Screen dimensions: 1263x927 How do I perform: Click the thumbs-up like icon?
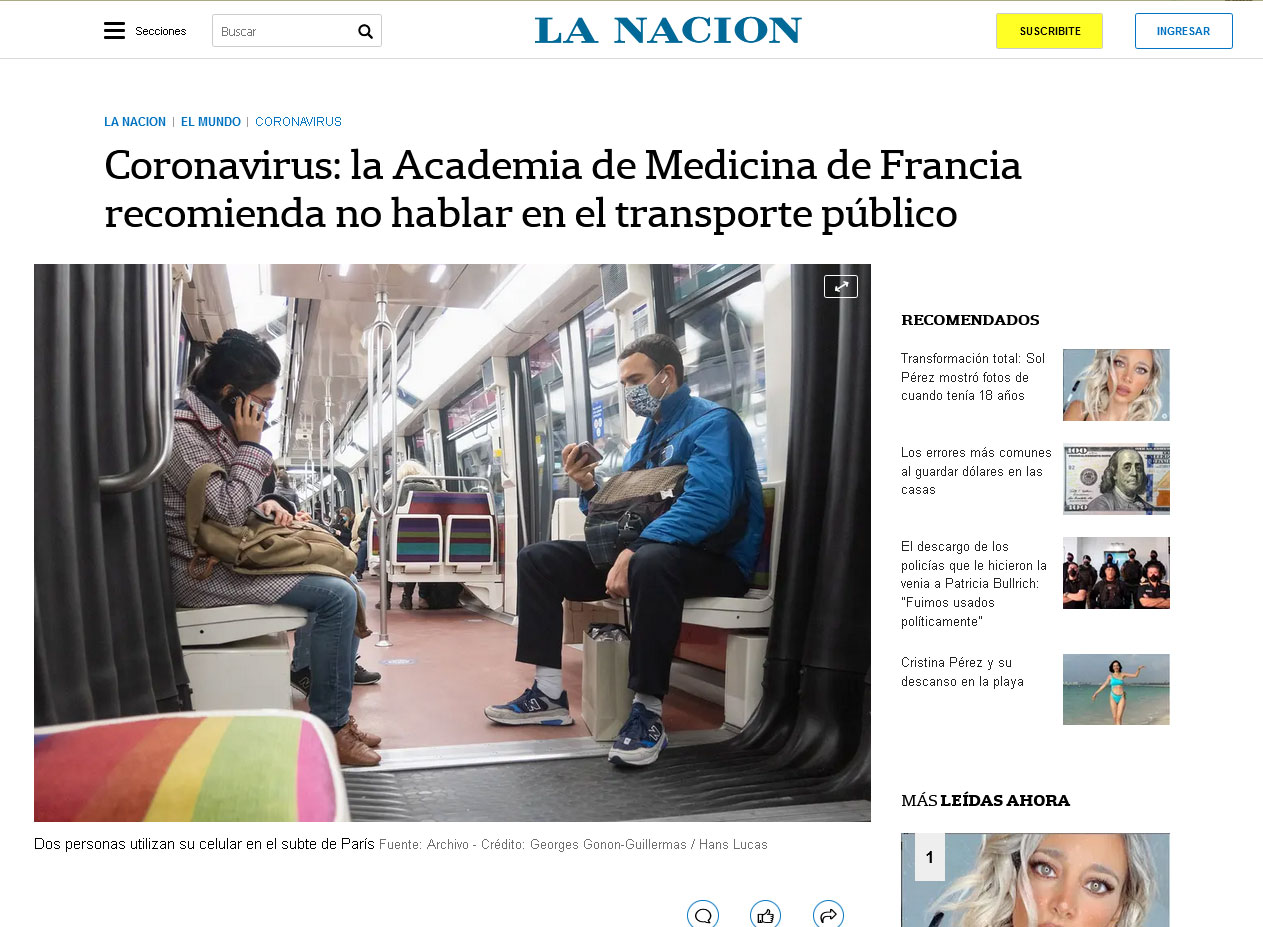click(x=766, y=914)
